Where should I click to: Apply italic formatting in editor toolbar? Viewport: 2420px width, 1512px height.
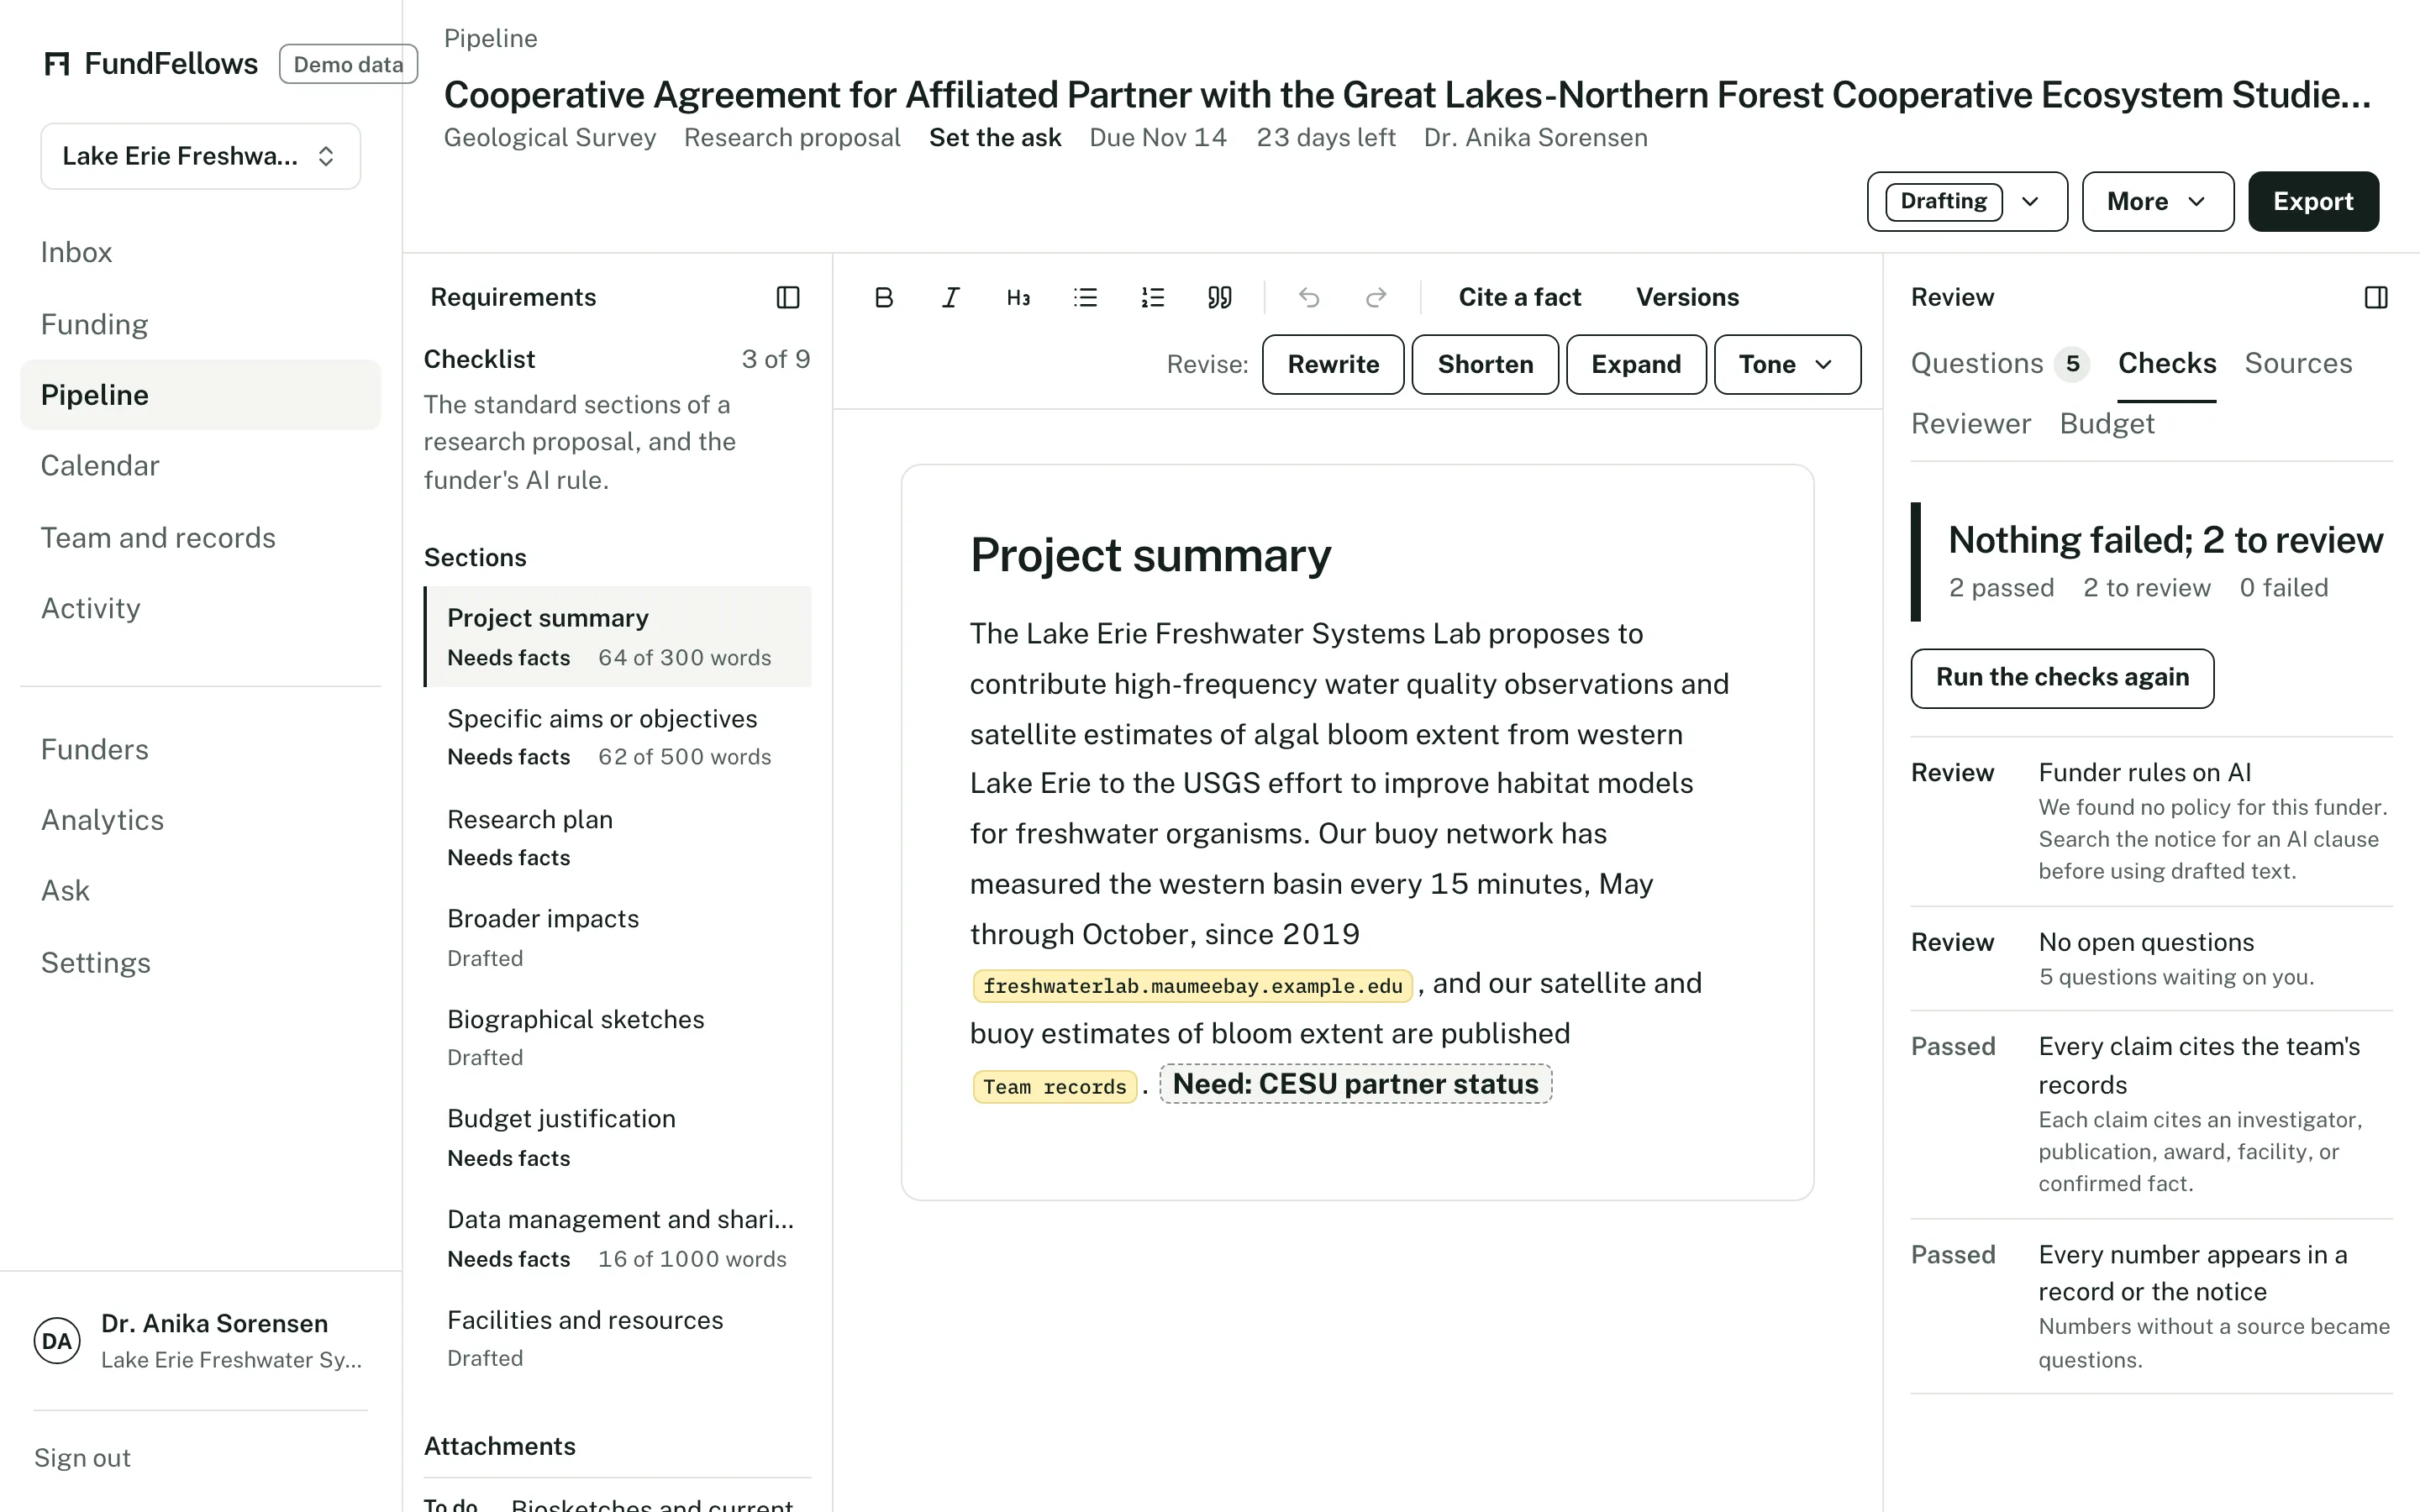pos(950,297)
